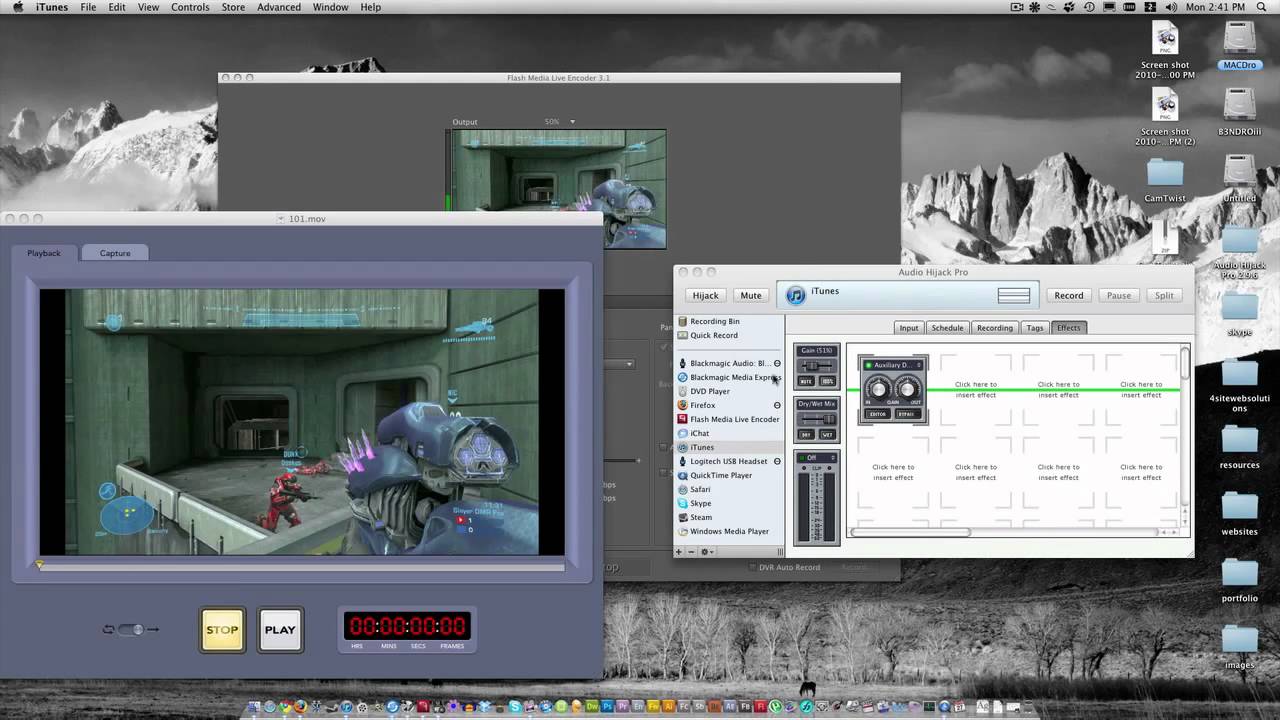Switch mix to Dry
This screenshot has height=720, width=1280.
[x=807, y=435]
